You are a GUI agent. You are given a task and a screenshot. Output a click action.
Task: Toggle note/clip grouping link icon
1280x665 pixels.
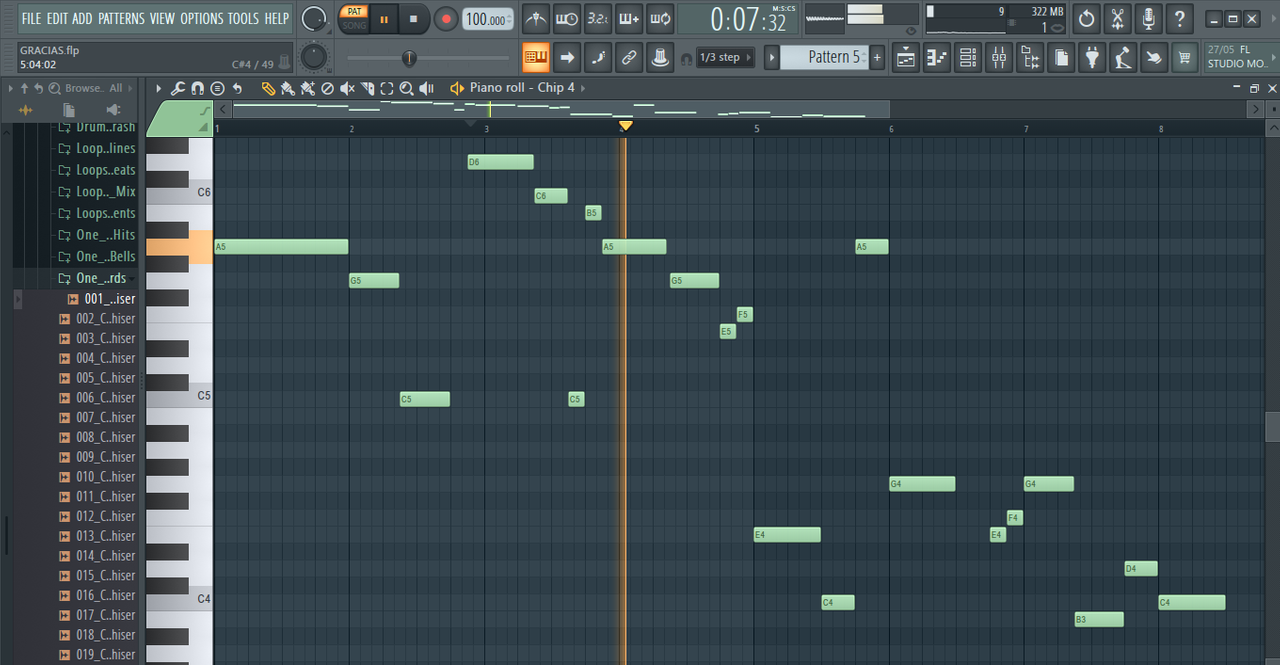click(629, 57)
